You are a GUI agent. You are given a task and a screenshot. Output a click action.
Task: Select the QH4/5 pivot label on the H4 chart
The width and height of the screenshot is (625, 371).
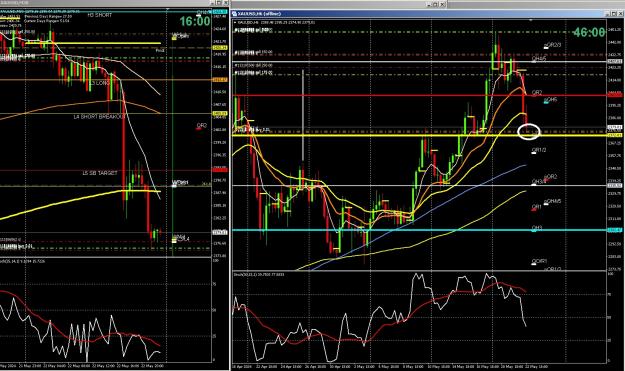(x=539, y=59)
